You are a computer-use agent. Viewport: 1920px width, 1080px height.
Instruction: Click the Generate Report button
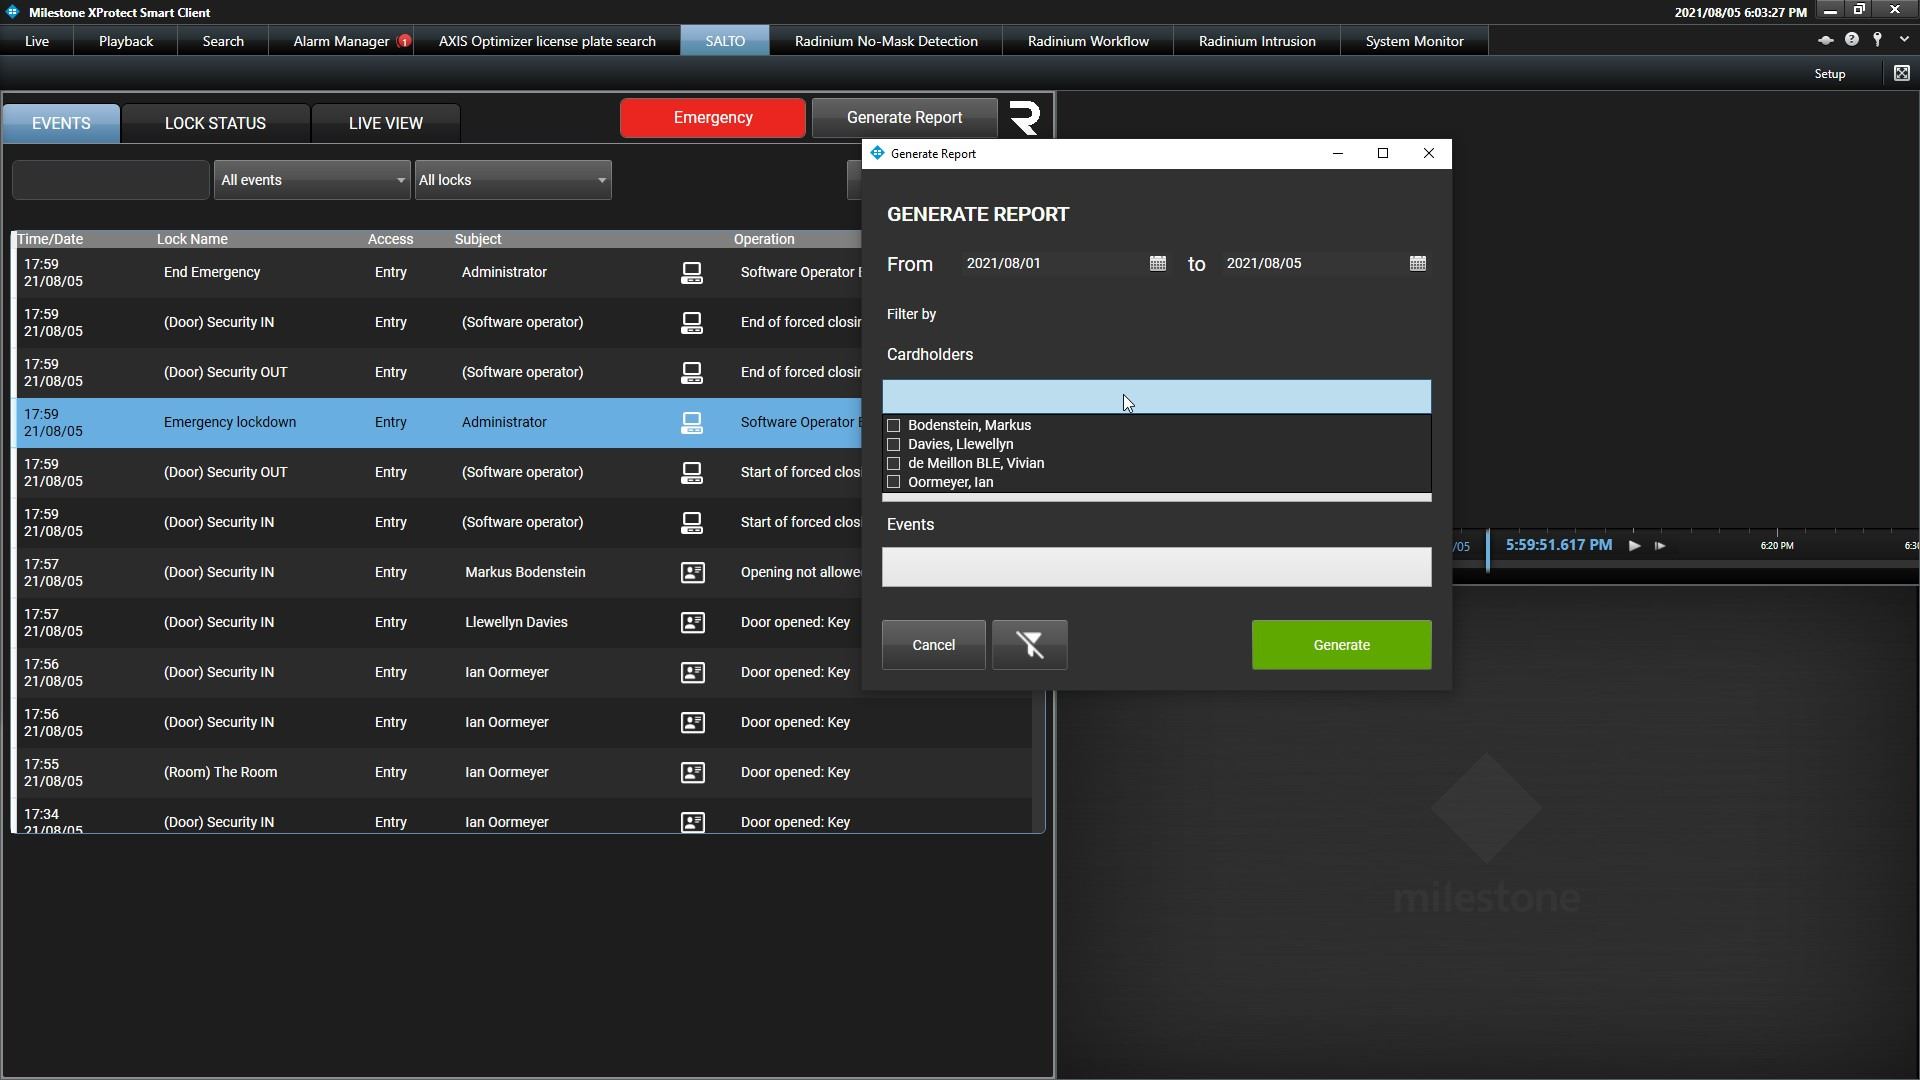click(x=904, y=118)
